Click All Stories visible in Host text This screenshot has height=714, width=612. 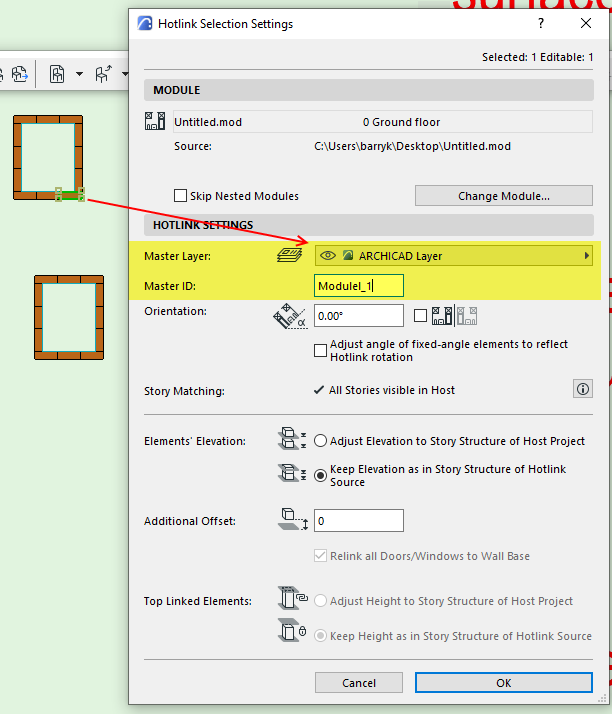tap(392, 390)
